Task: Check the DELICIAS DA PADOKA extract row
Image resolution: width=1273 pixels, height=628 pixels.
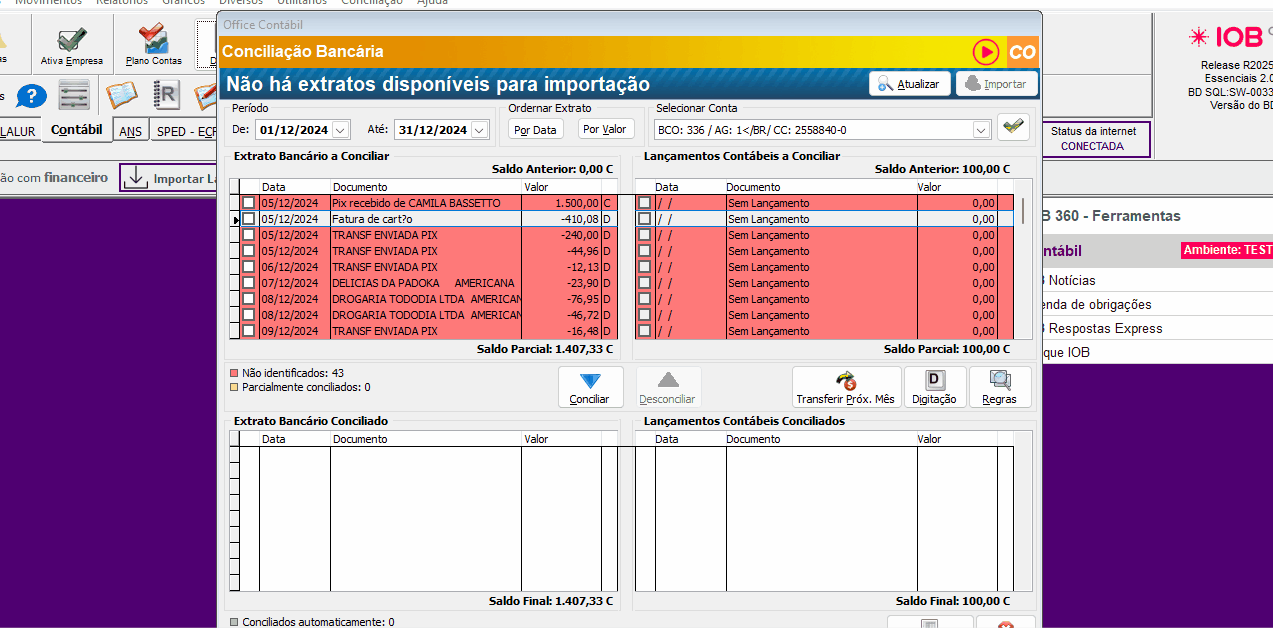Action: pyautogui.click(x=248, y=283)
